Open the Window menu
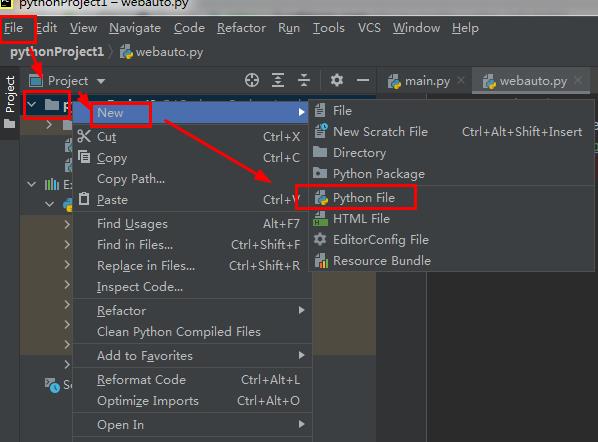 click(416, 28)
